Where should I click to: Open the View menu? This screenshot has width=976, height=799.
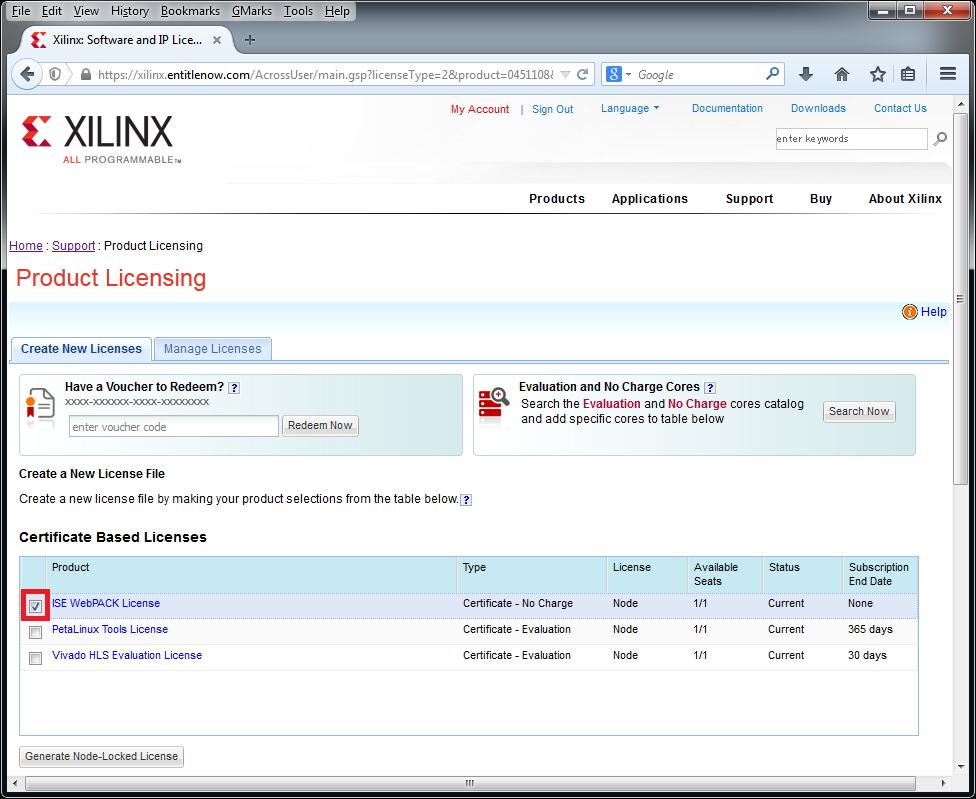click(86, 11)
